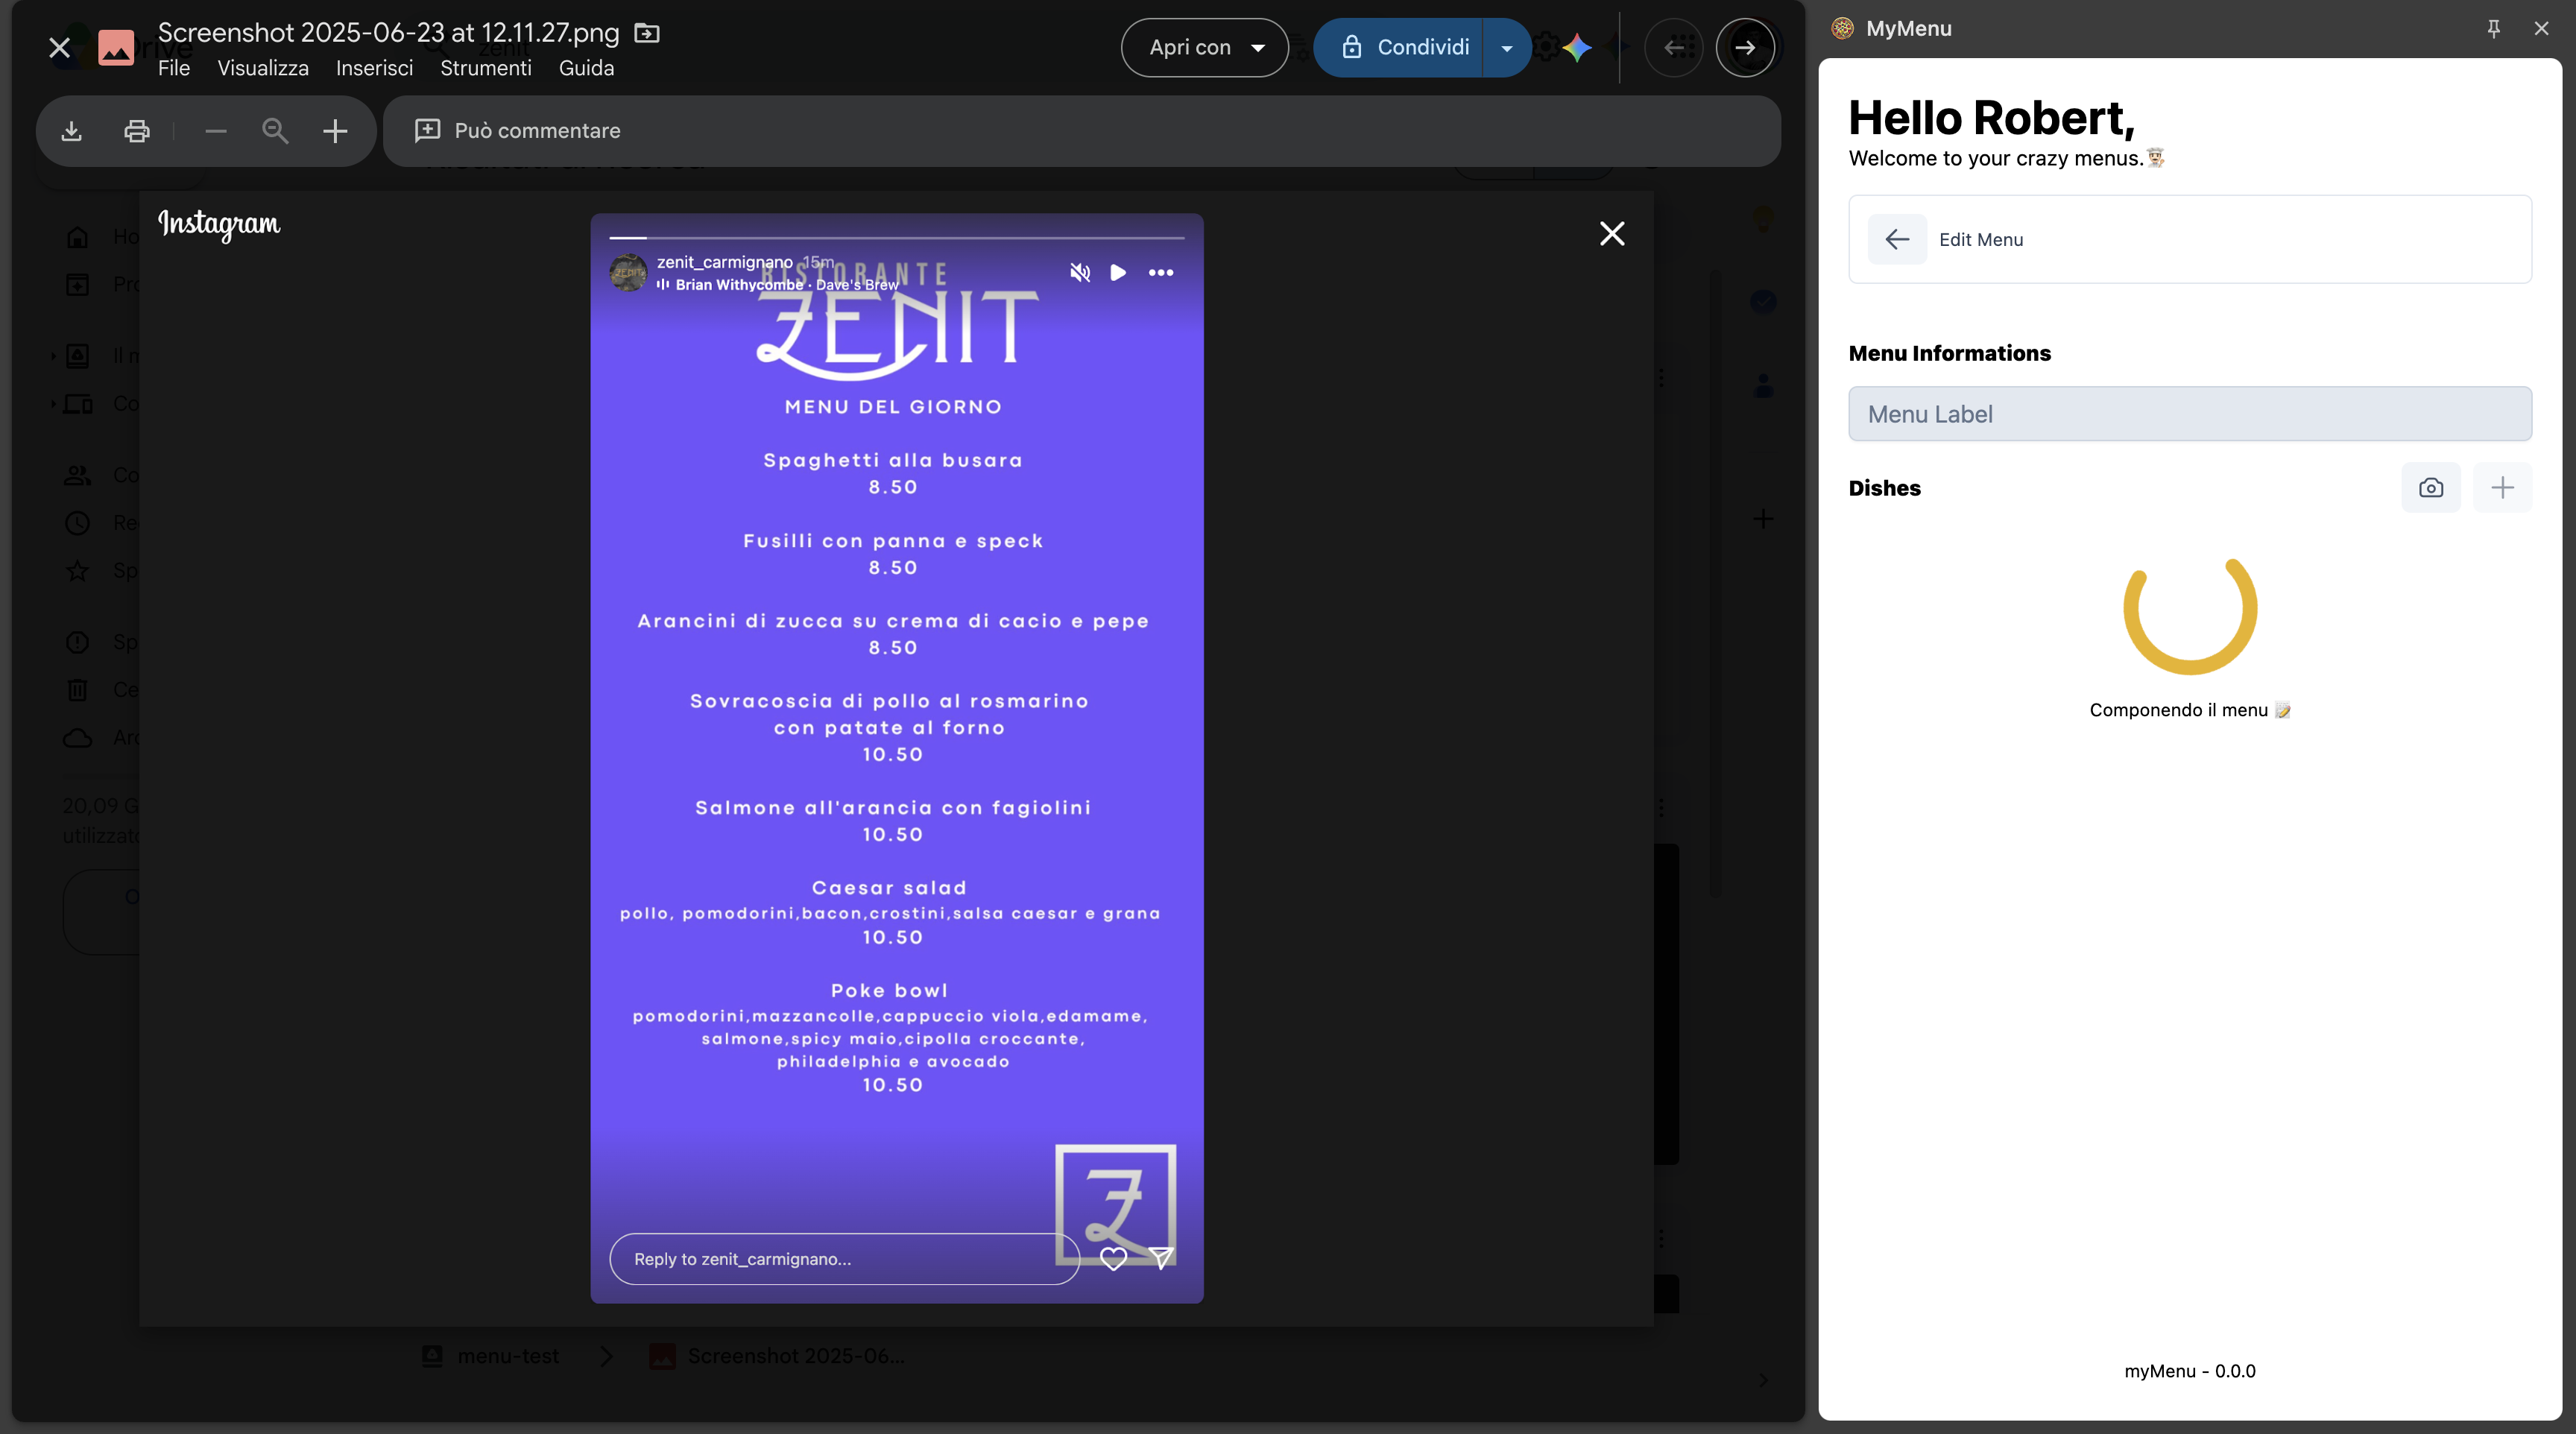Click the Screenshot 2025-06 breadcrumb item
Screen dimensions: 2576x1434
click(777, 1356)
